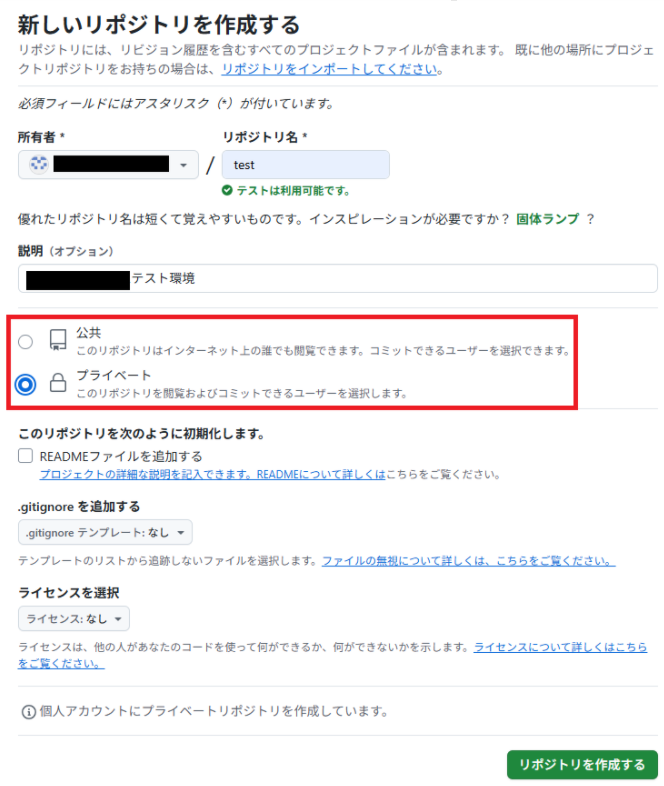Open the import repository link
Image resolution: width=664 pixels, height=786 pixels.
(330, 69)
